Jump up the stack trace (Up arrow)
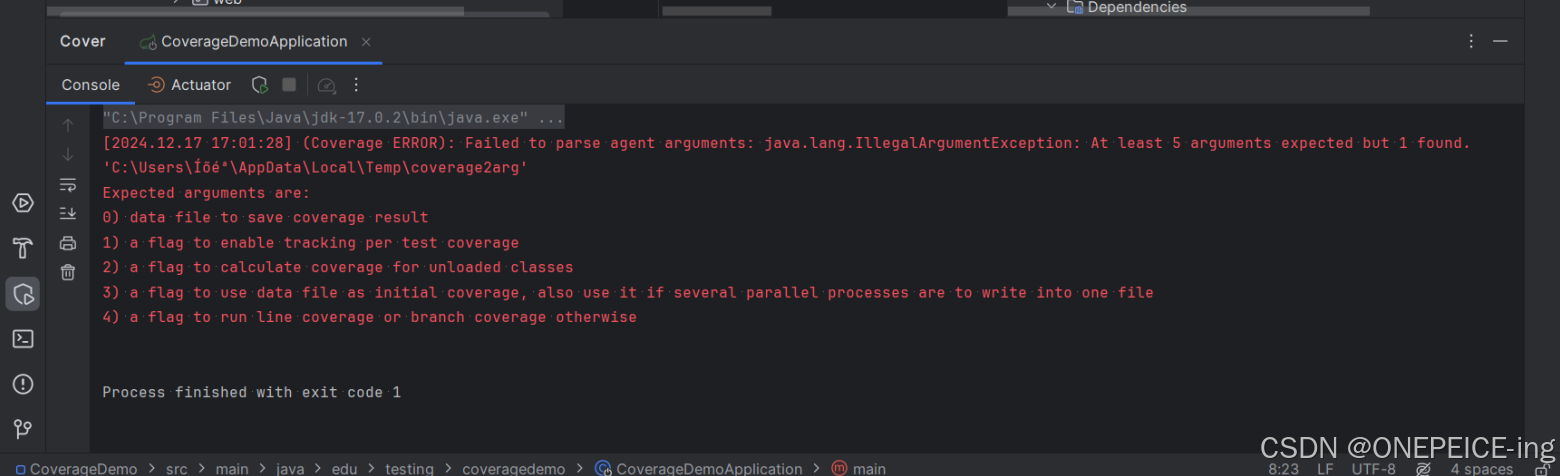The height and width of the screenshot is (476, 1560). click(68, 125)
